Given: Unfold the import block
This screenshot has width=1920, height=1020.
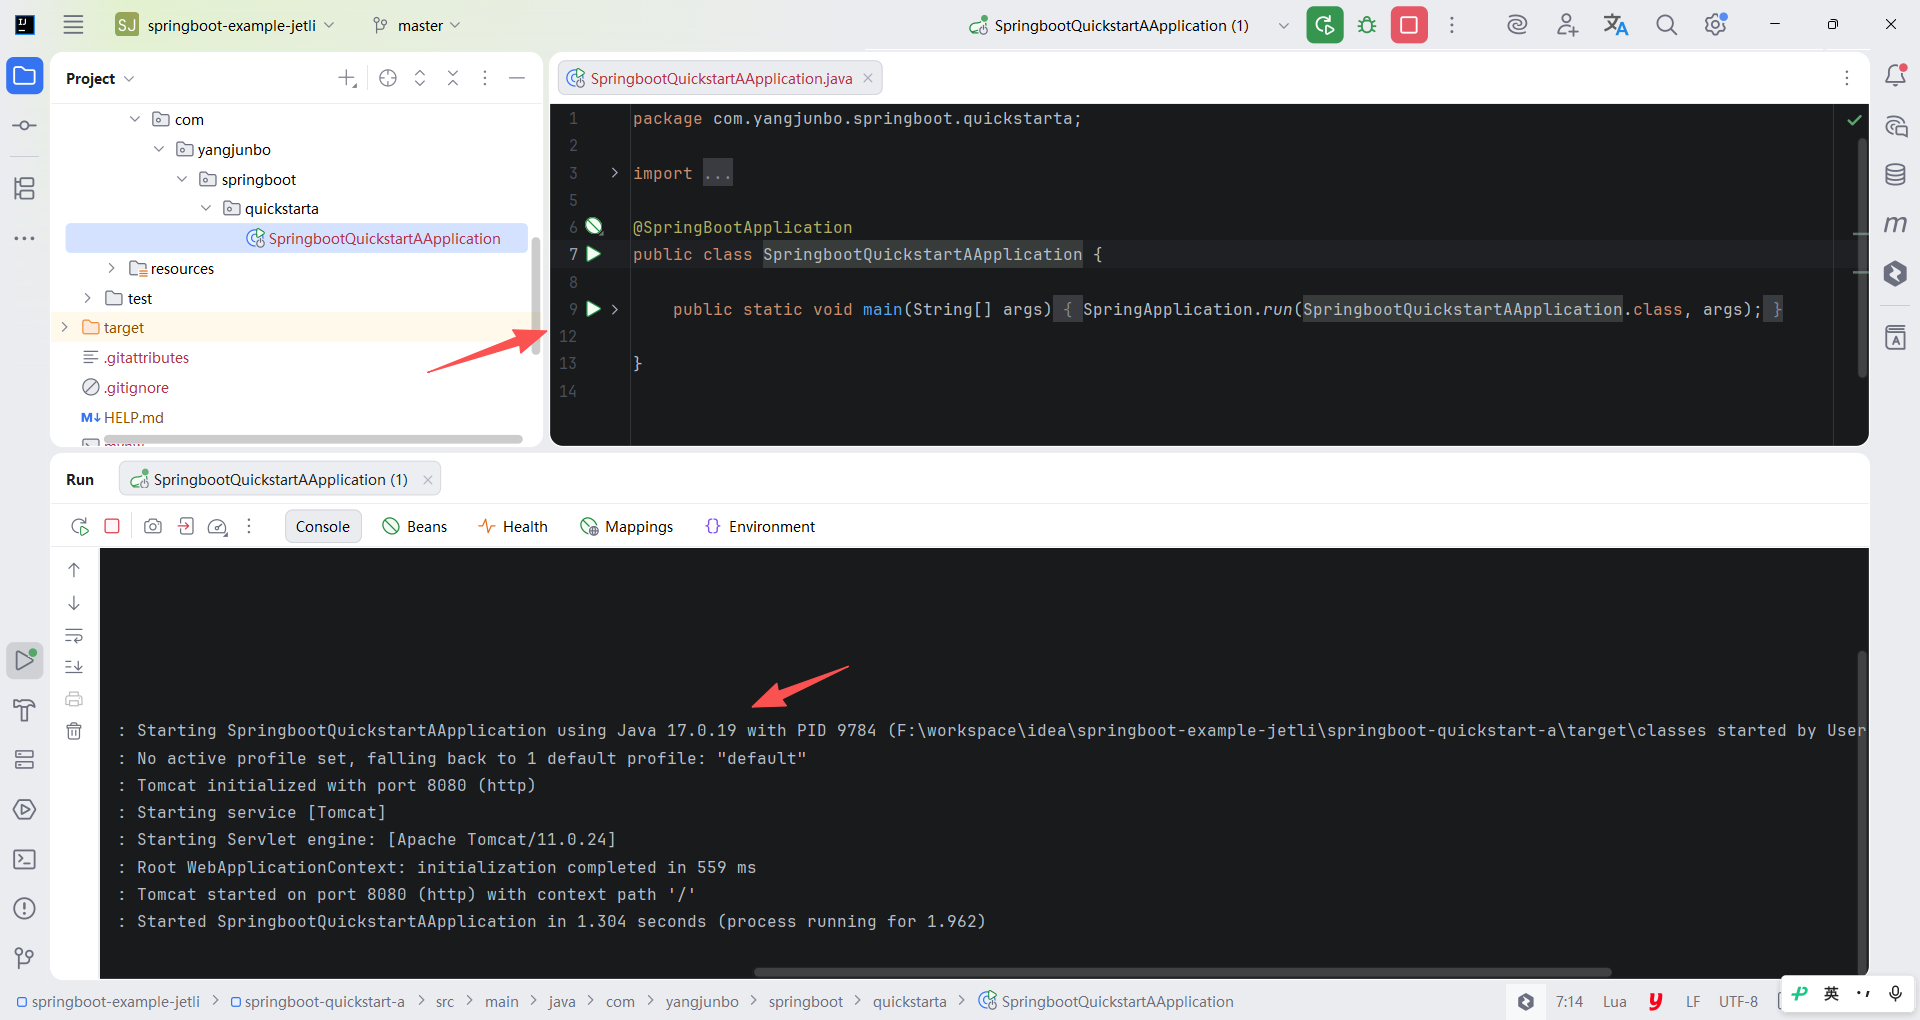Looking at the screenshot, I should tap(615, 173).
